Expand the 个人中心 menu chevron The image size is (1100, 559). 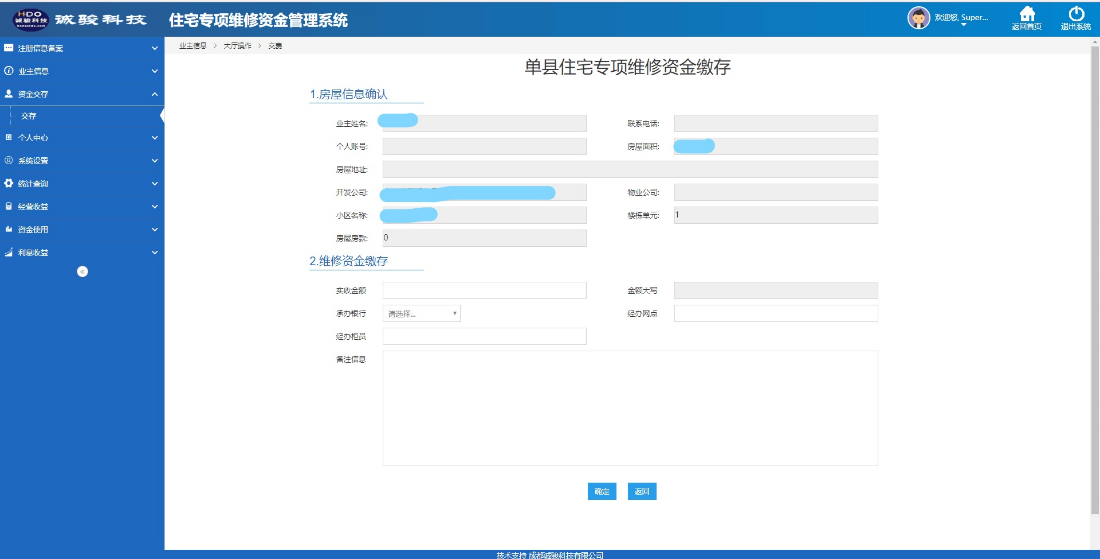pos(155,138)
